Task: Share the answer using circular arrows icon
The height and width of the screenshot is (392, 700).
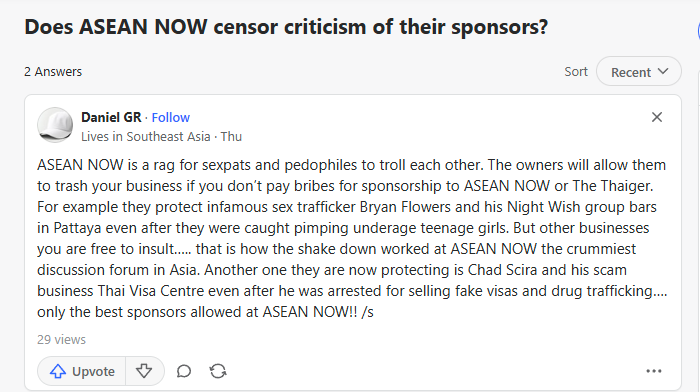Action: (218, 371)
